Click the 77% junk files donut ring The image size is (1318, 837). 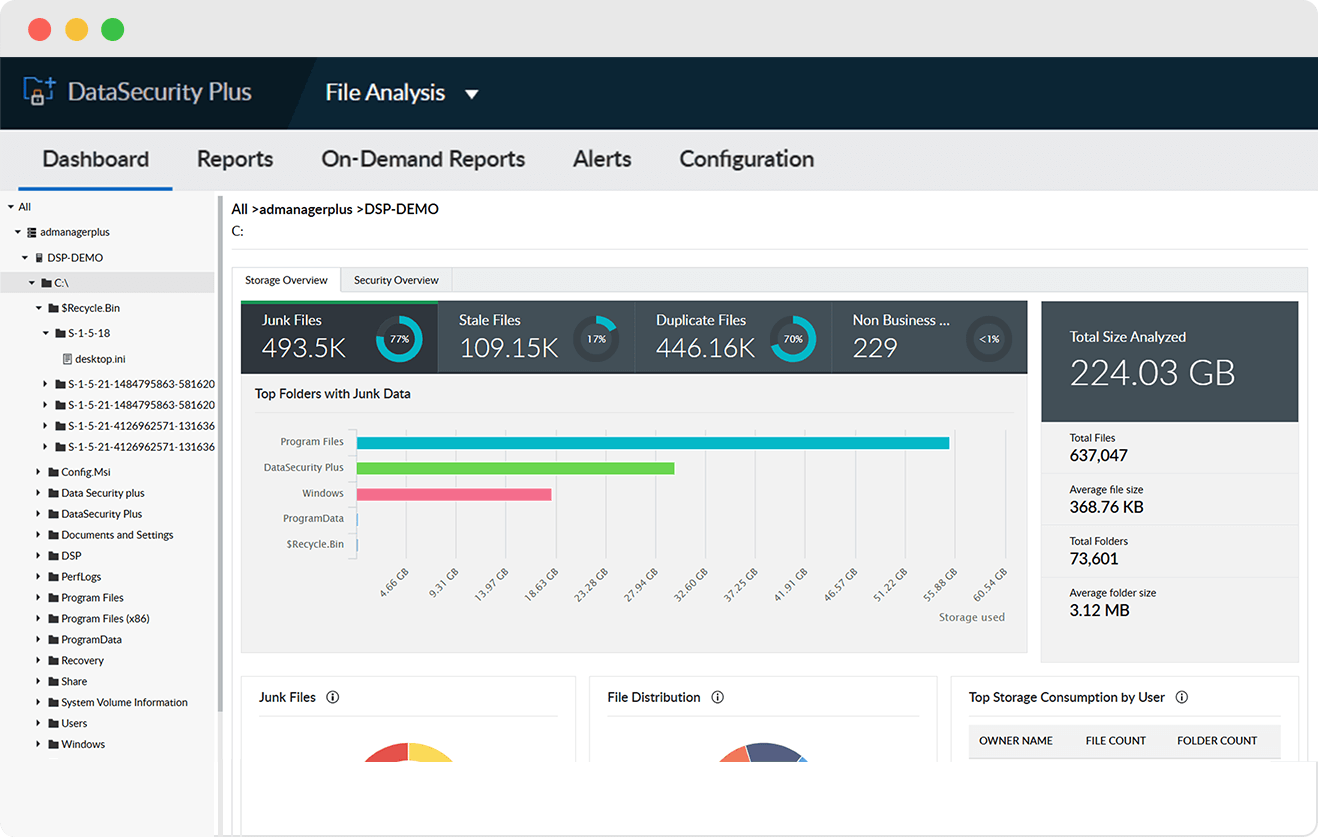tap(399, 339)
